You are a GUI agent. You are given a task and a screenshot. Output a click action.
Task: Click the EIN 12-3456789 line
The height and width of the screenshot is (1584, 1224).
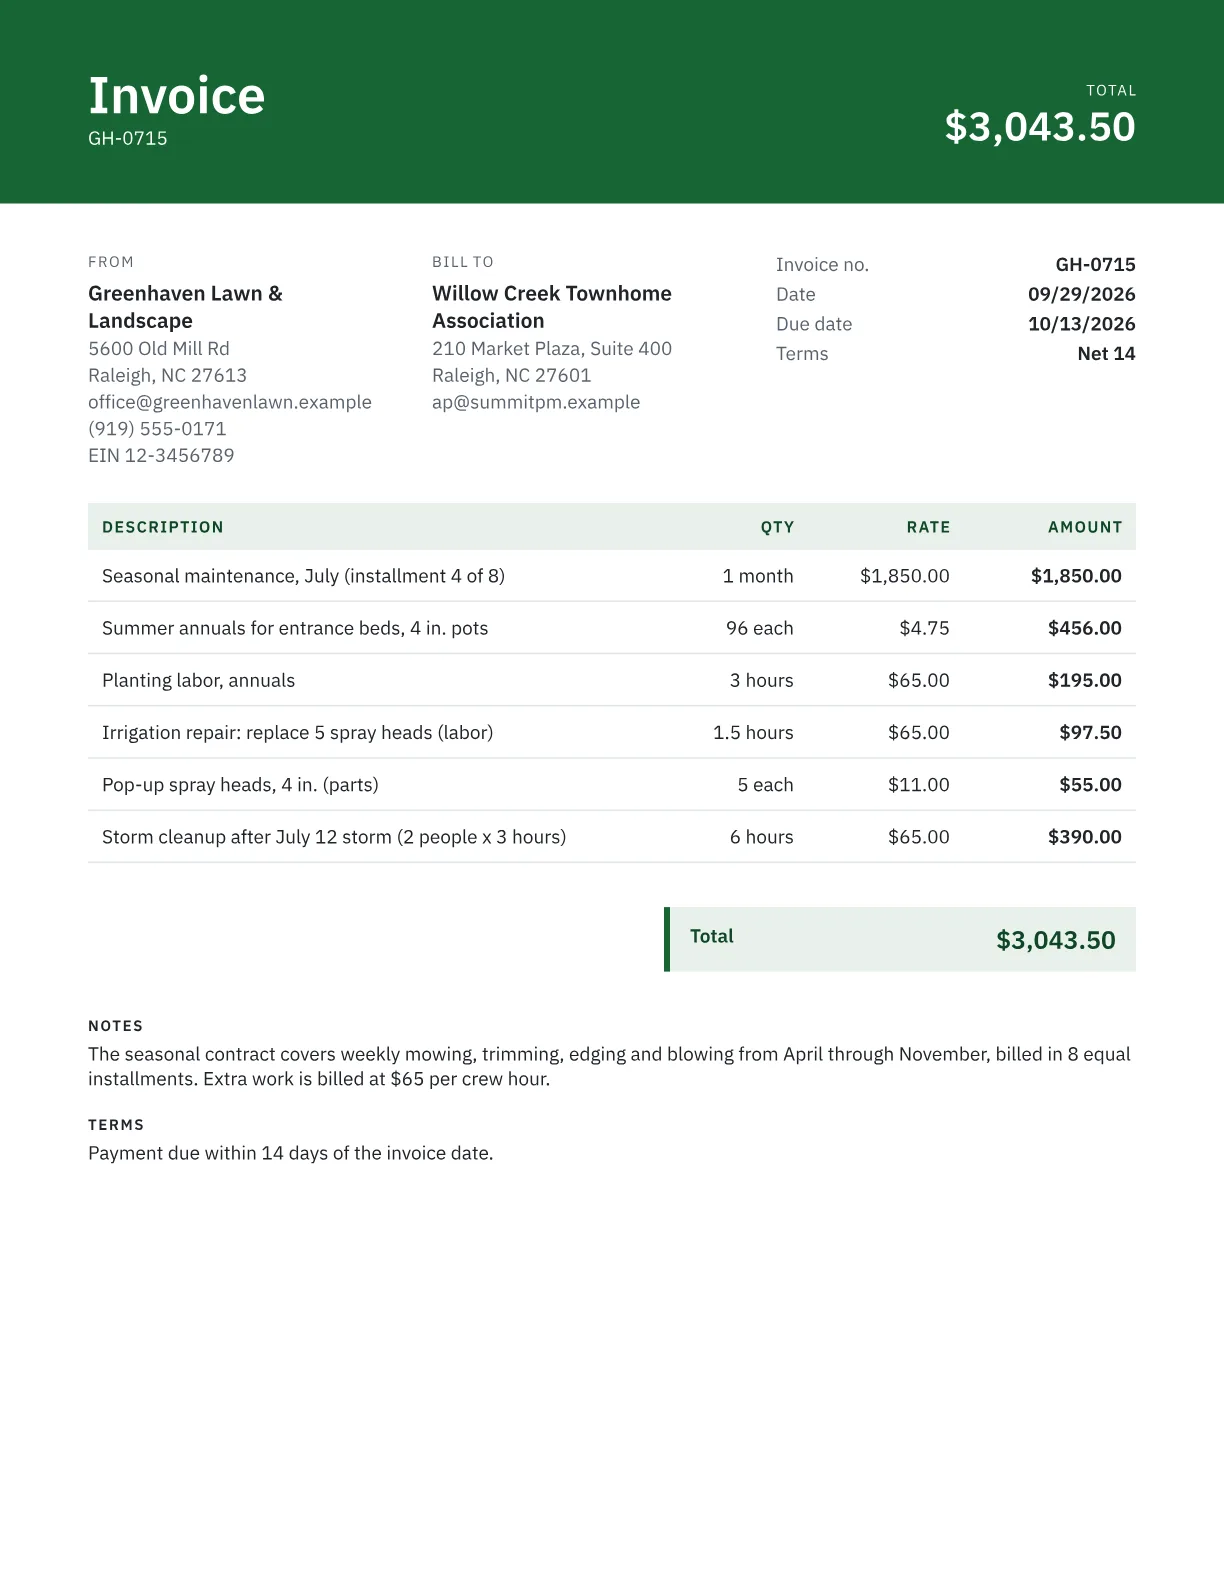pyautogui.click(x=161, y=455)
